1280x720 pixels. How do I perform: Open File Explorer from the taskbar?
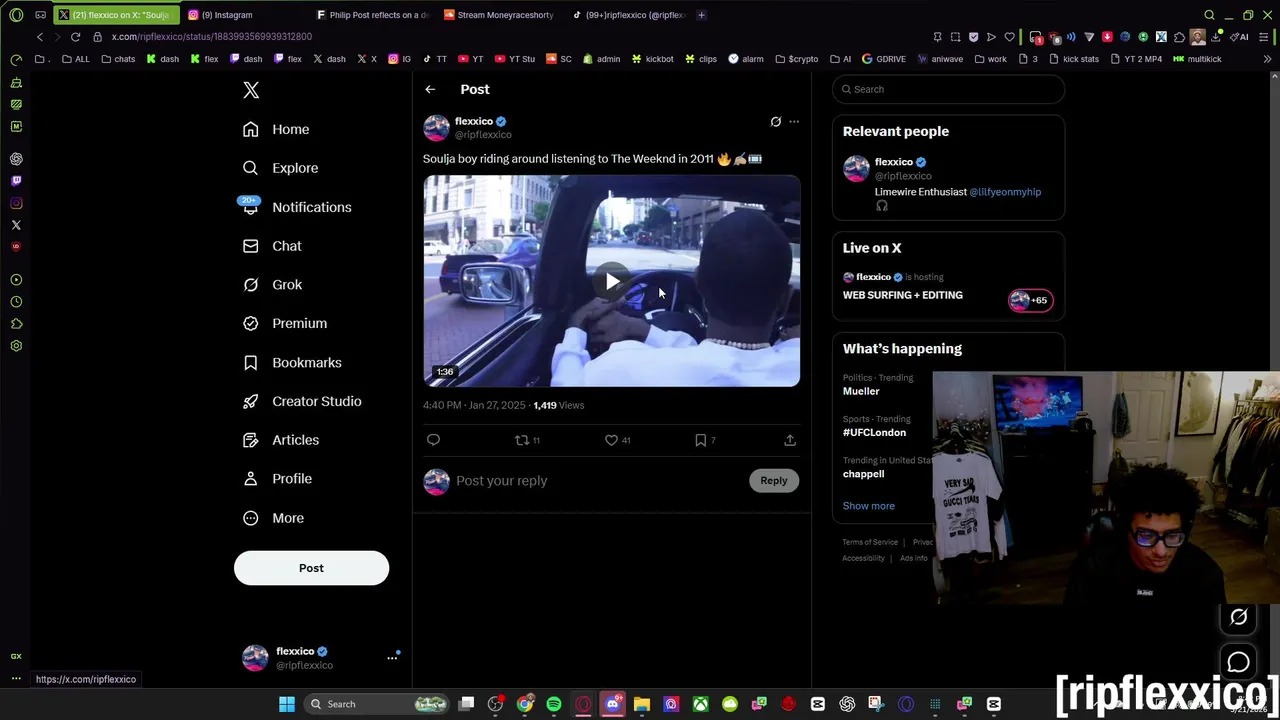642,704
